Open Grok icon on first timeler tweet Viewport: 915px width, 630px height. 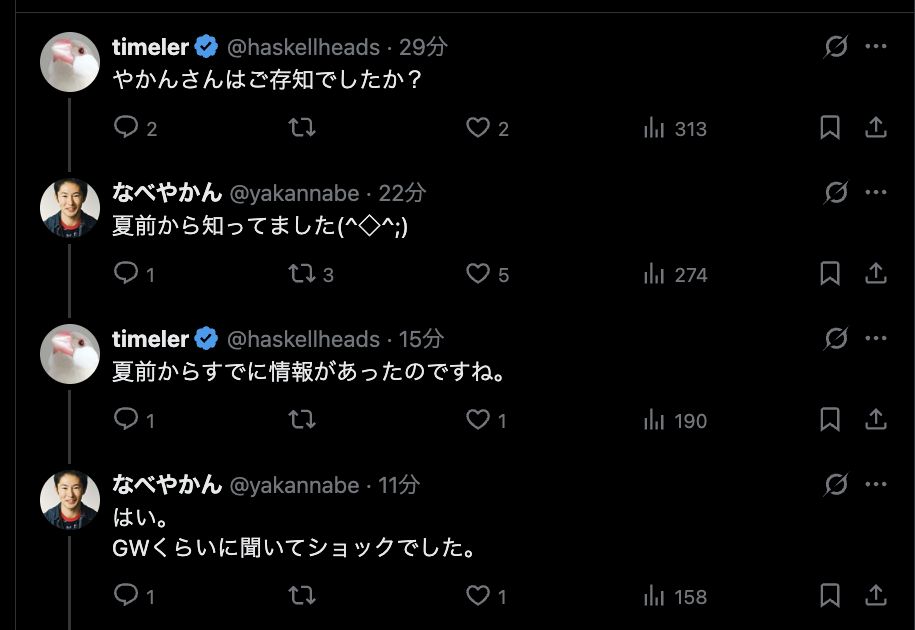(836, 47)
